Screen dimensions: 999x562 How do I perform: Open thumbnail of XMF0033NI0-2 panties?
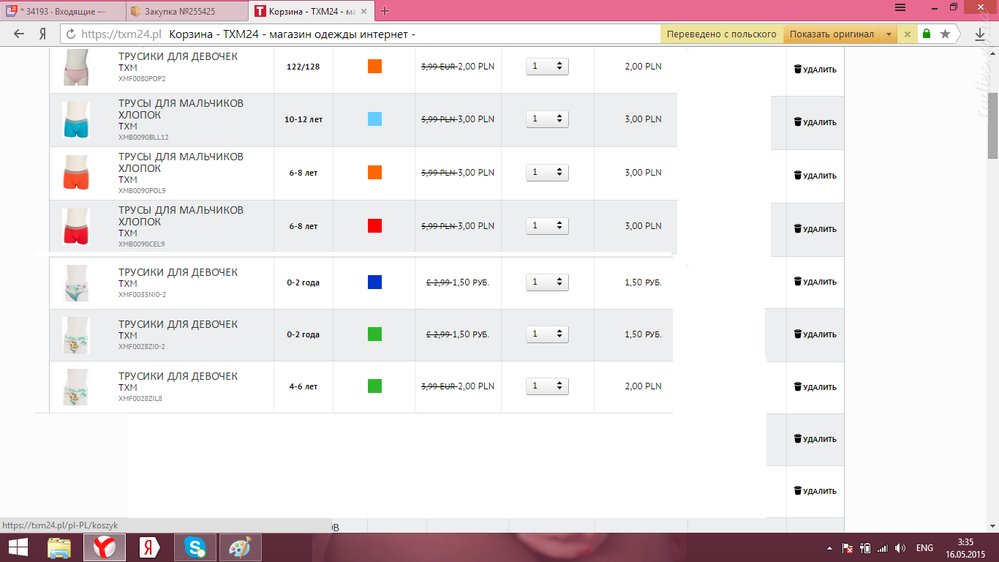pyautogui.click(x=76, y=283)
